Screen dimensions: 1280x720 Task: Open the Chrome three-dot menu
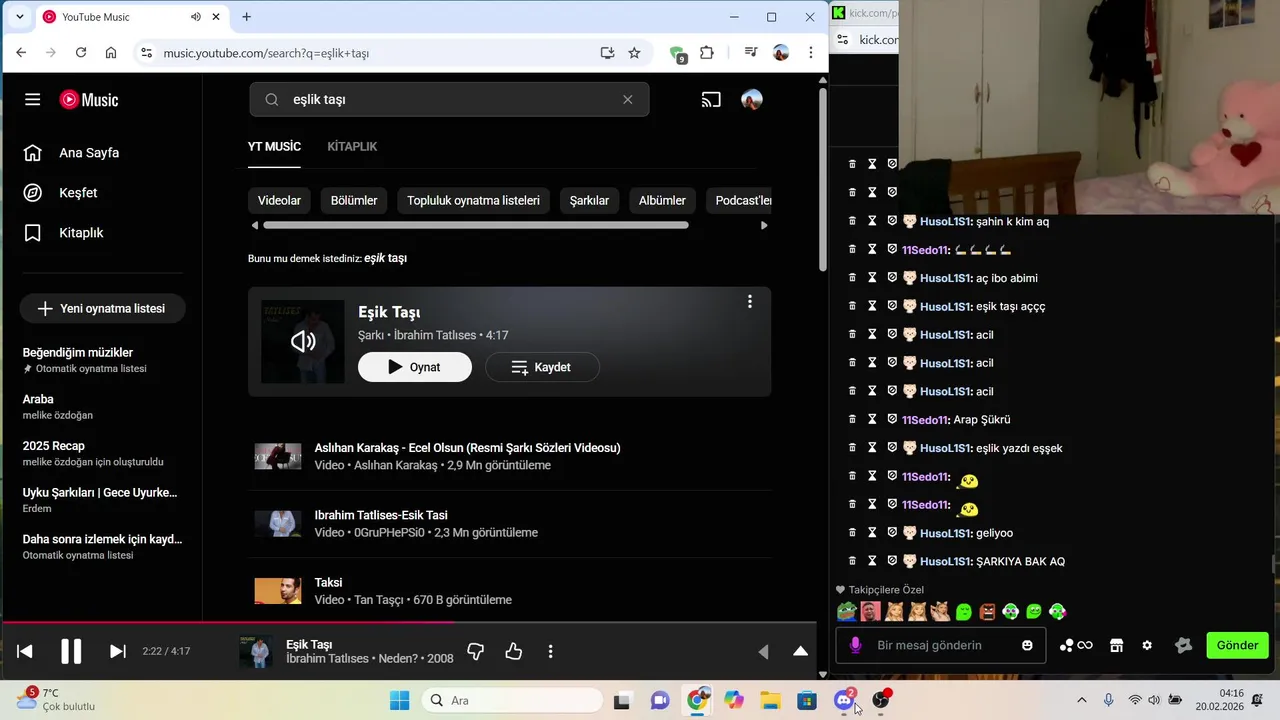(810, 53)
